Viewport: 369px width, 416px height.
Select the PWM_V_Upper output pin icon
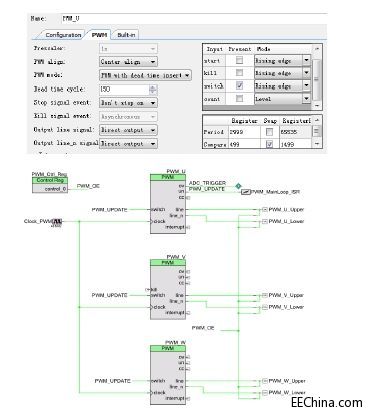coord(265,295)
